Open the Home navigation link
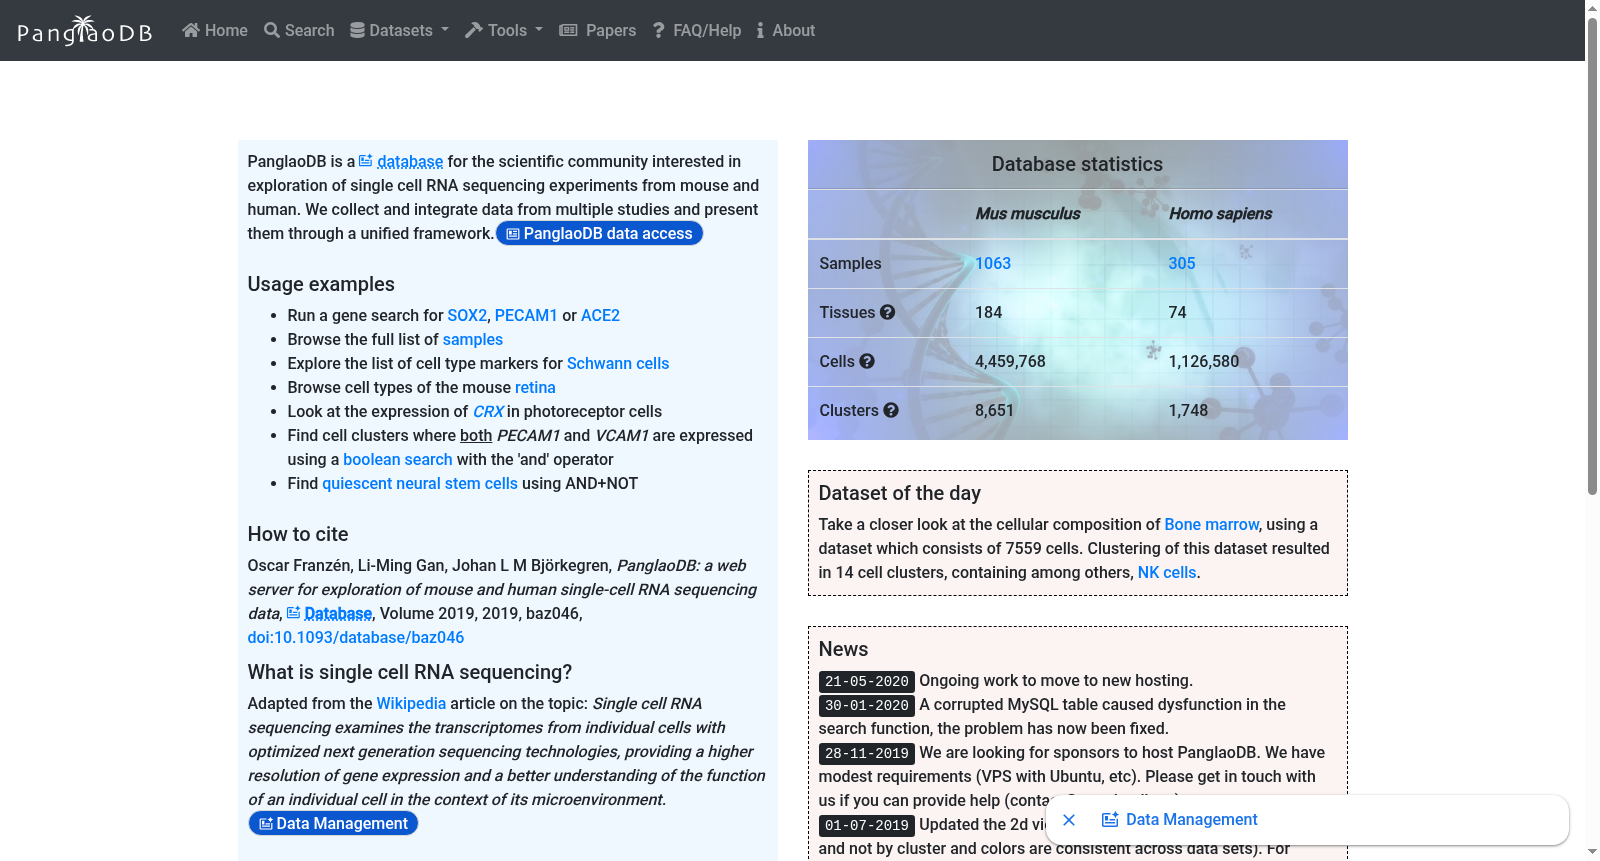The width and height of the screenshot is (1600, 861). coord(215,31)
